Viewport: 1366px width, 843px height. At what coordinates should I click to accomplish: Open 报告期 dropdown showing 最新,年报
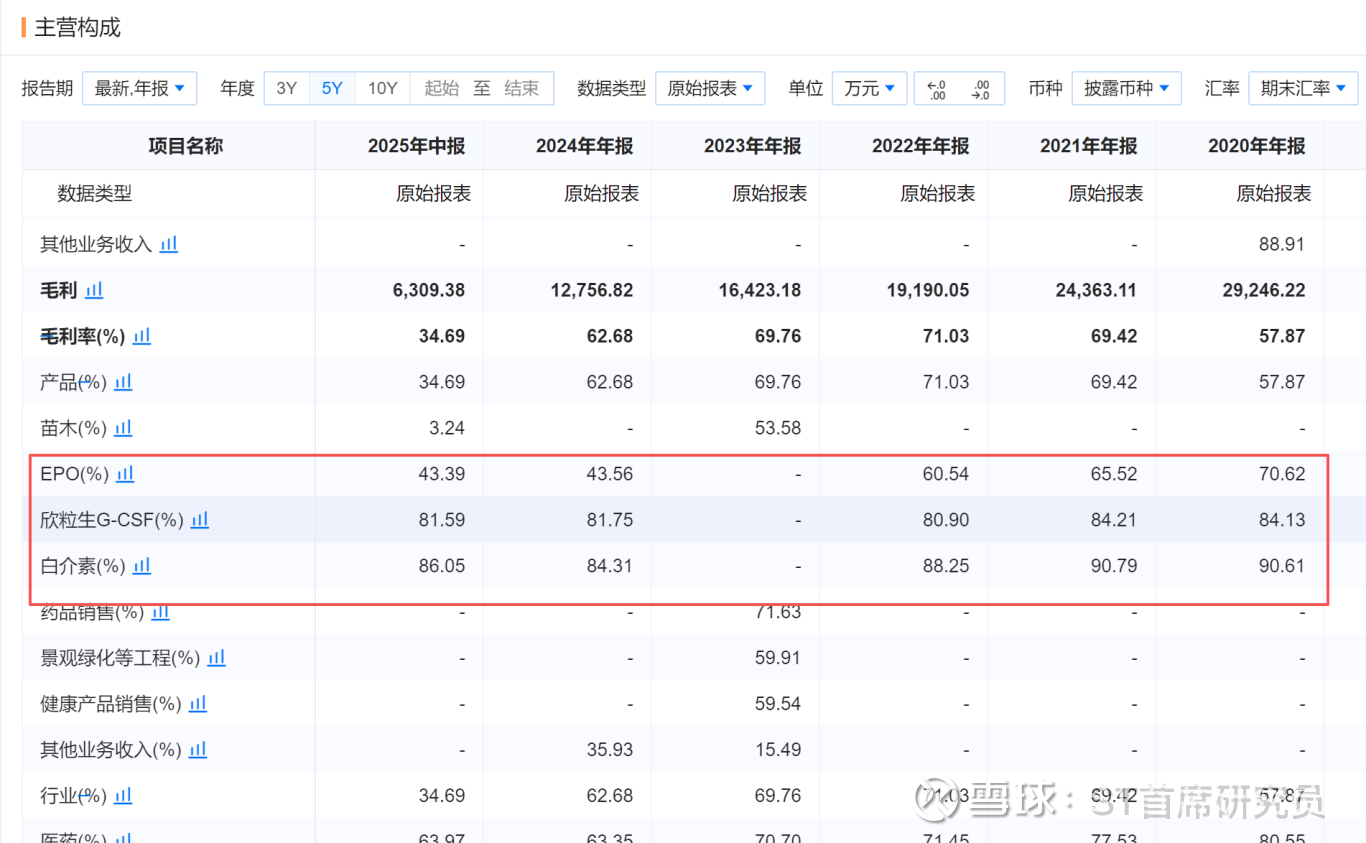point(139,89)
